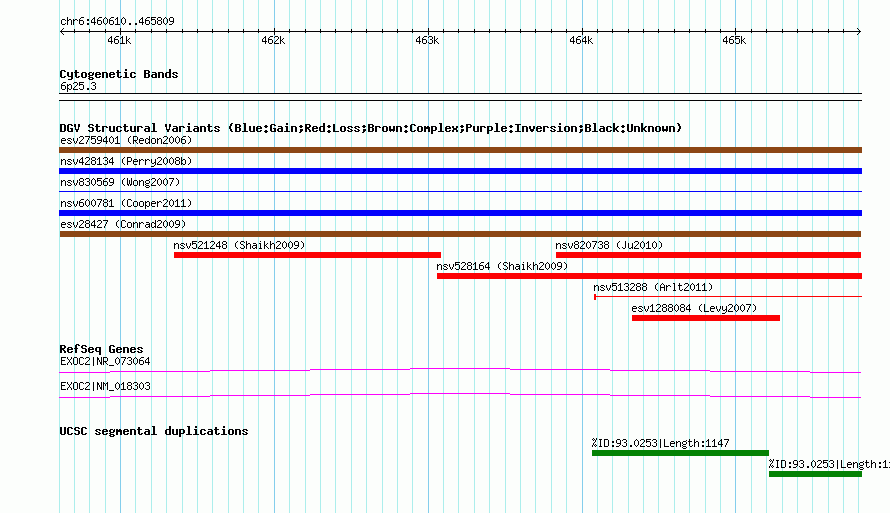Viewport: 890px width, 513px height.
Task: Click the 465k ruler tick label
Action: tap(734, 40)
